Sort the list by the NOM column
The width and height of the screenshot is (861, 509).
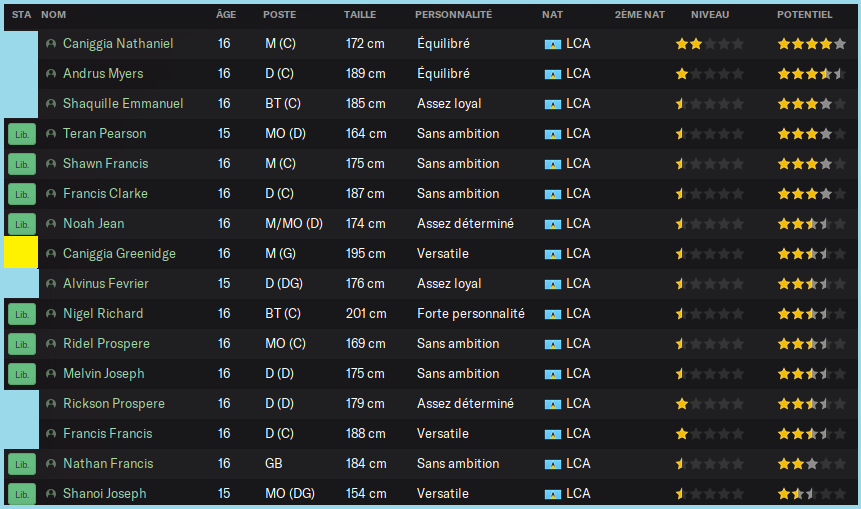tap(54, 15)
